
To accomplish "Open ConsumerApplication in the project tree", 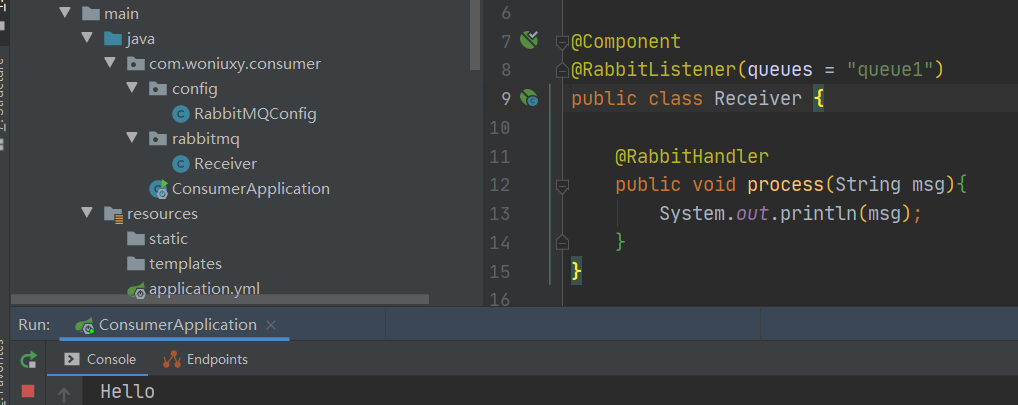I will [251, 189].
